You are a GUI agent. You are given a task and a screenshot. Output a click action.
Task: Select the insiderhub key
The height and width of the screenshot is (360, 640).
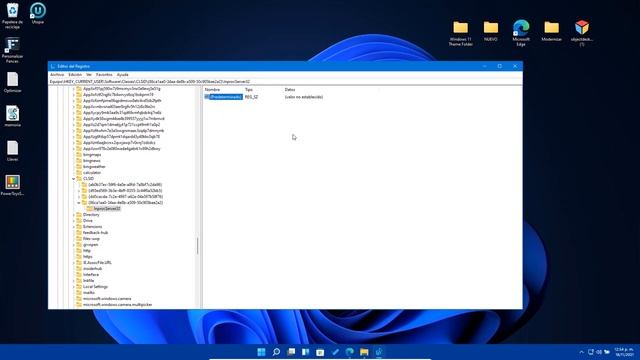tap(92, 269)
